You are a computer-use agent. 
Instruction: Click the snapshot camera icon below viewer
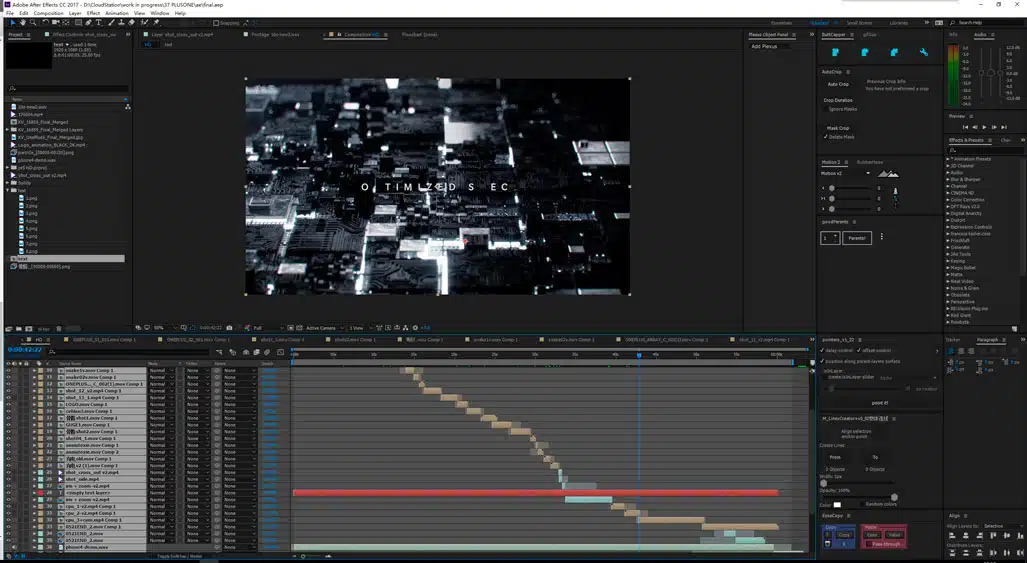coord(230,328)
